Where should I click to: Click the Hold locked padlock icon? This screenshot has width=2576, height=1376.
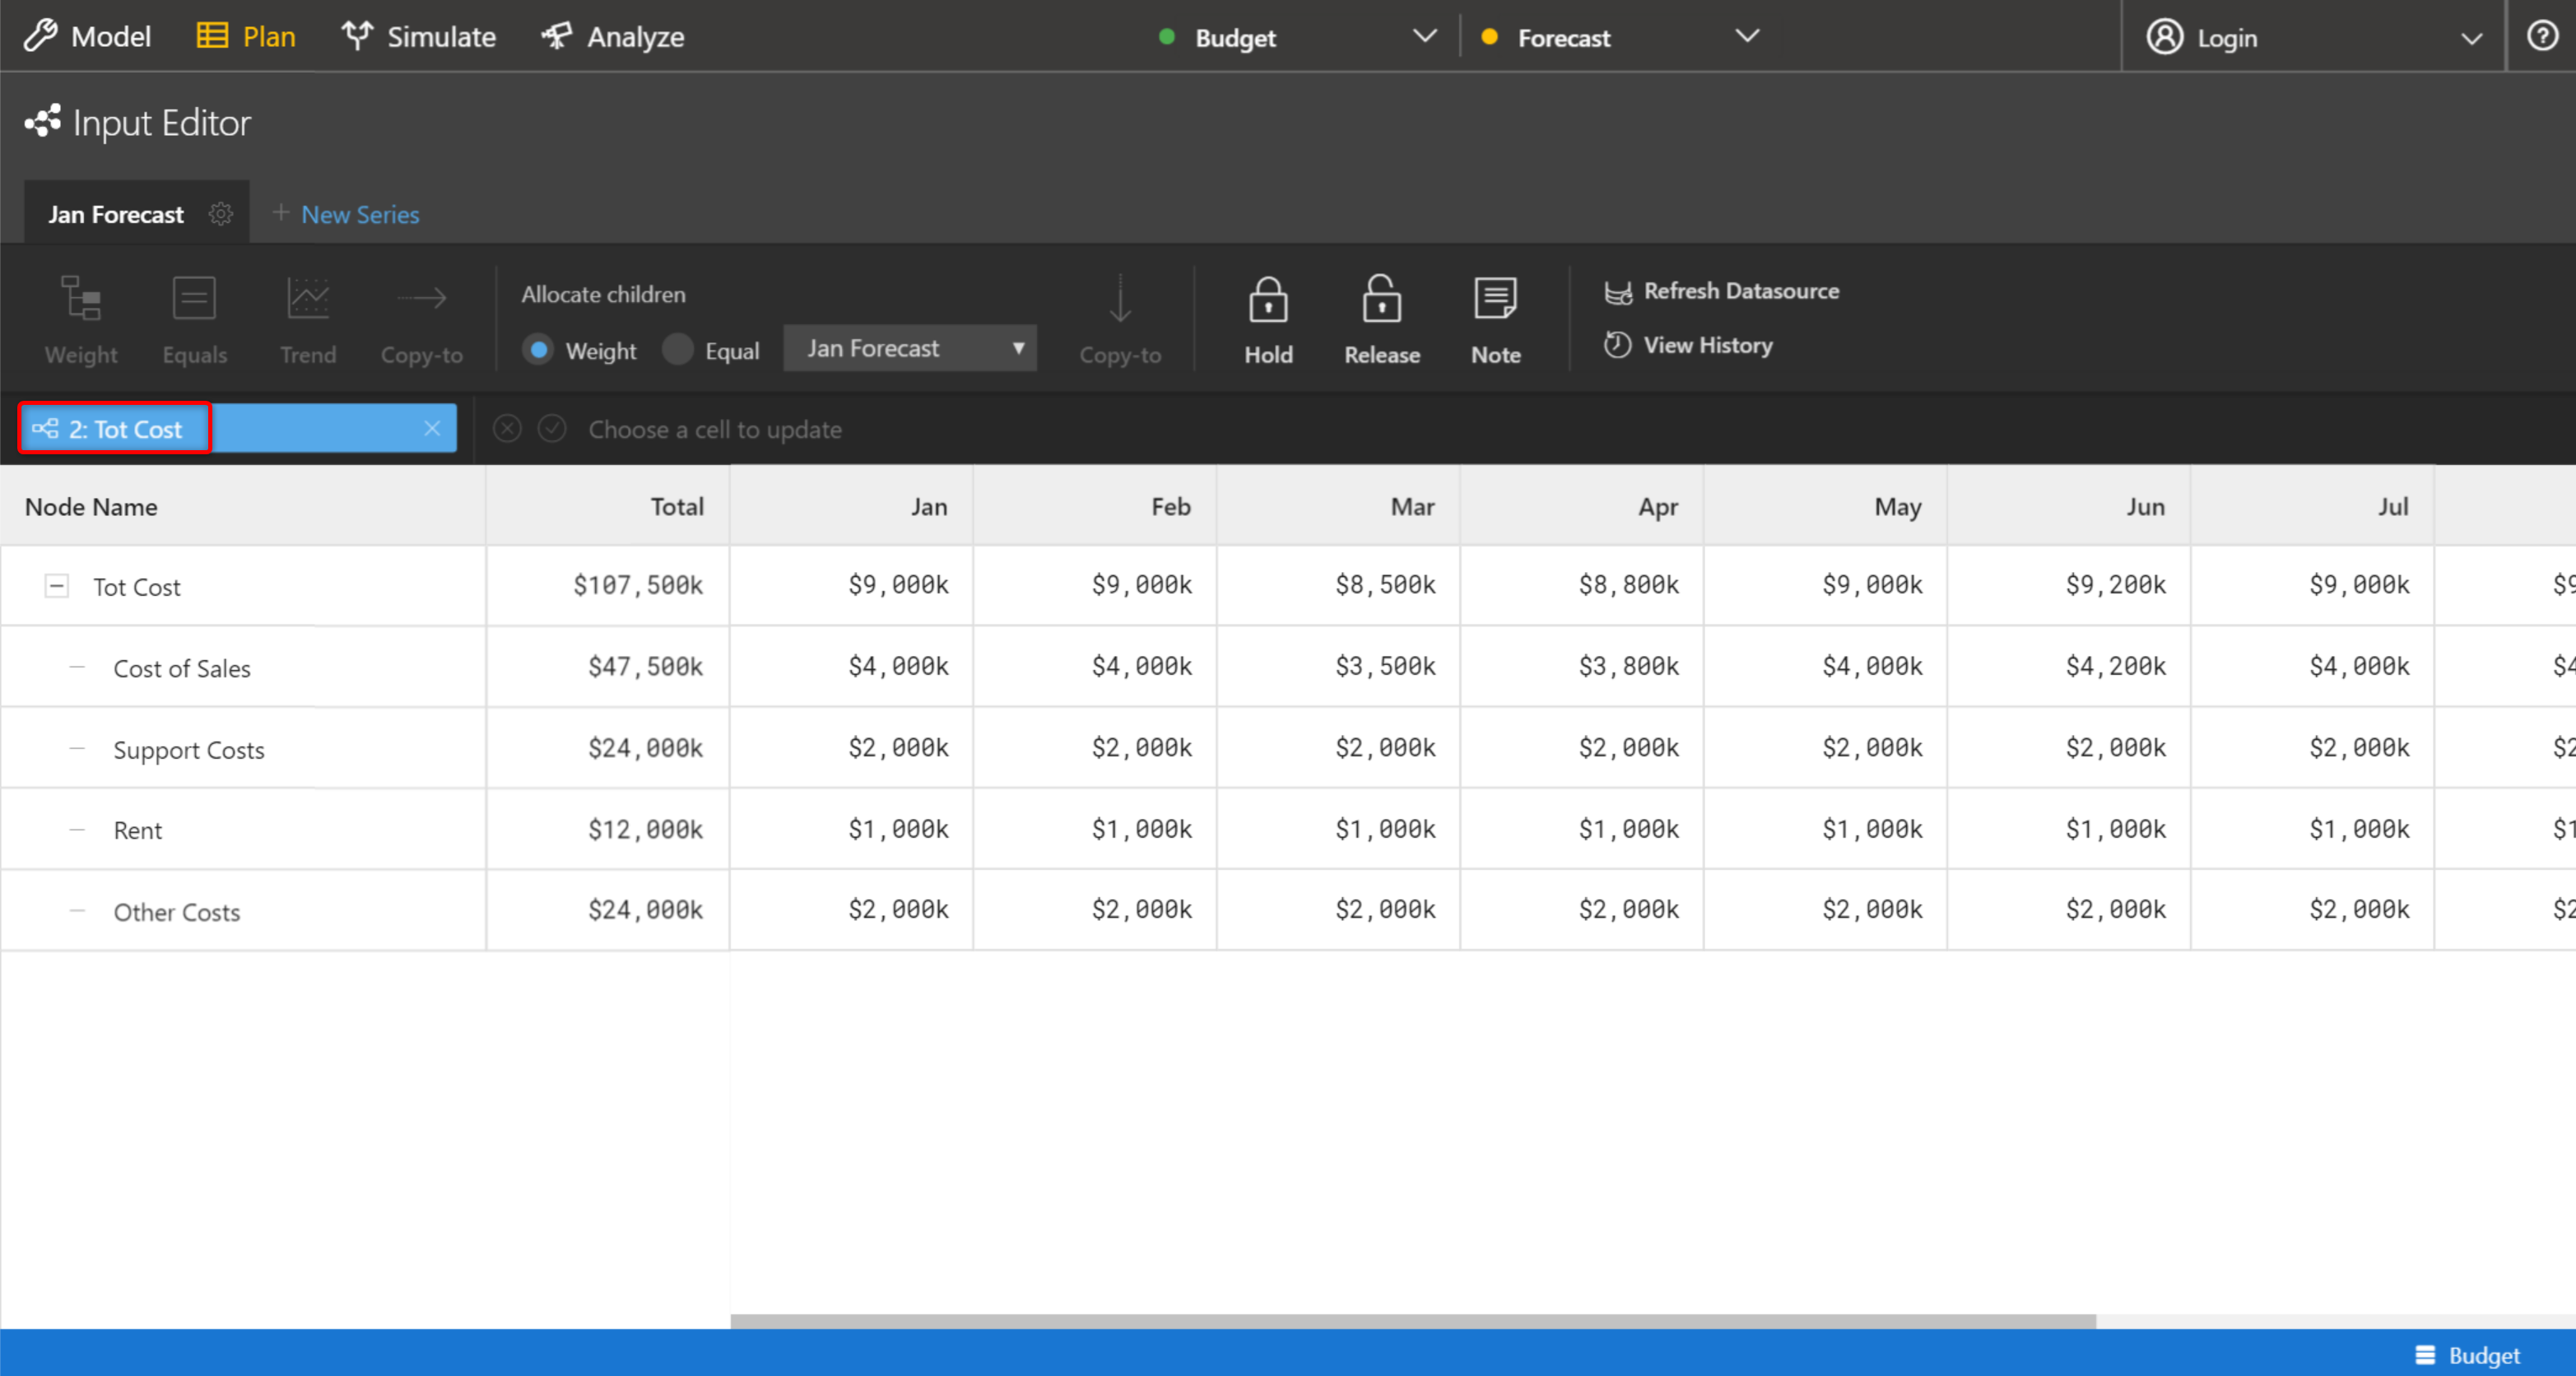pos(1268,299)
